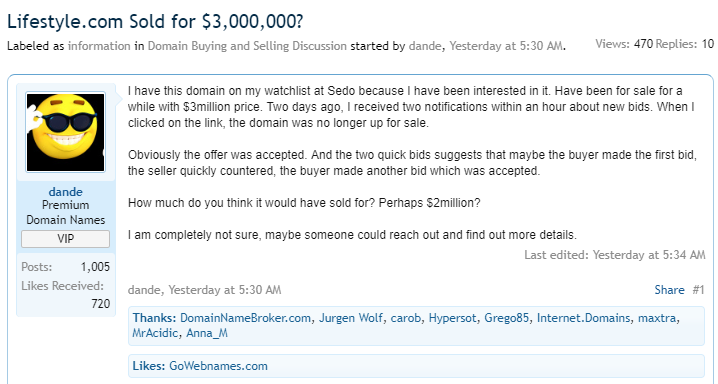Open Domain Buying and Selling Discussion forum
Viewport: 718px width, 384px height.
247,46
